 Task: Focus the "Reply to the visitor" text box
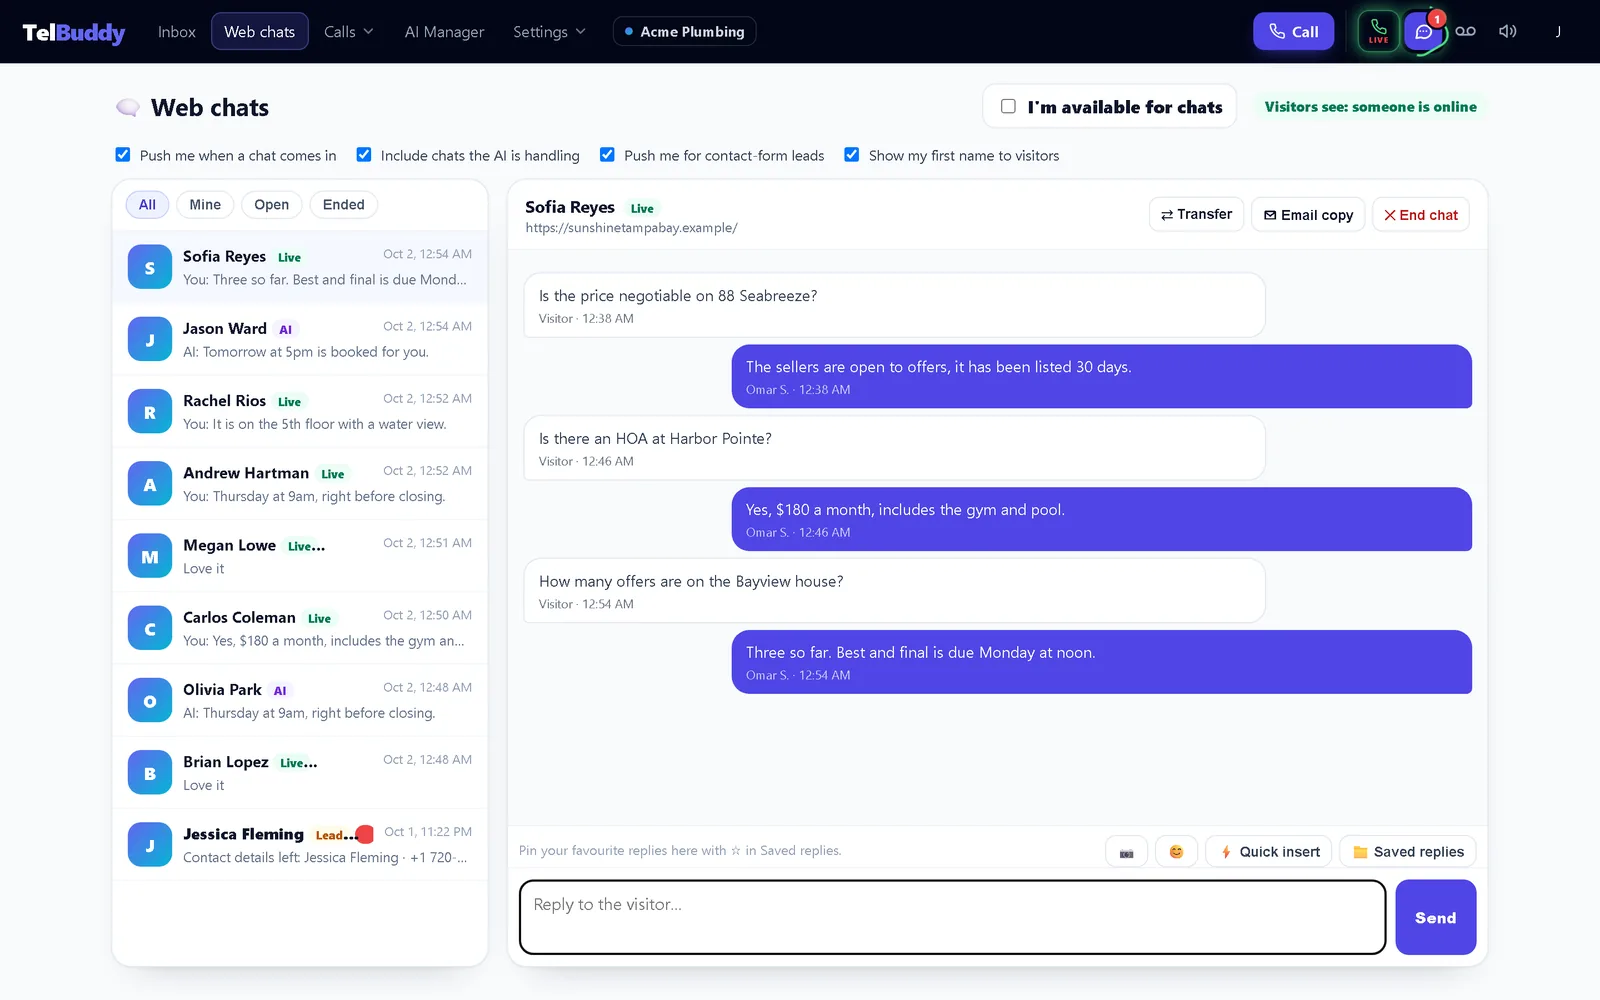tap(952, 917)
